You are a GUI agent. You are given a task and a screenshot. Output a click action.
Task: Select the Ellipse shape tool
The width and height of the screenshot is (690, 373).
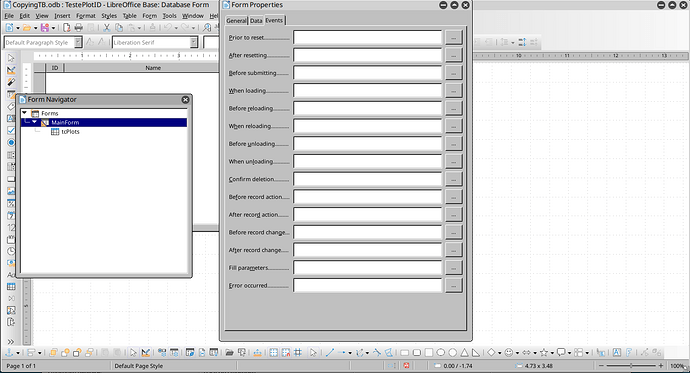point(440,352)
